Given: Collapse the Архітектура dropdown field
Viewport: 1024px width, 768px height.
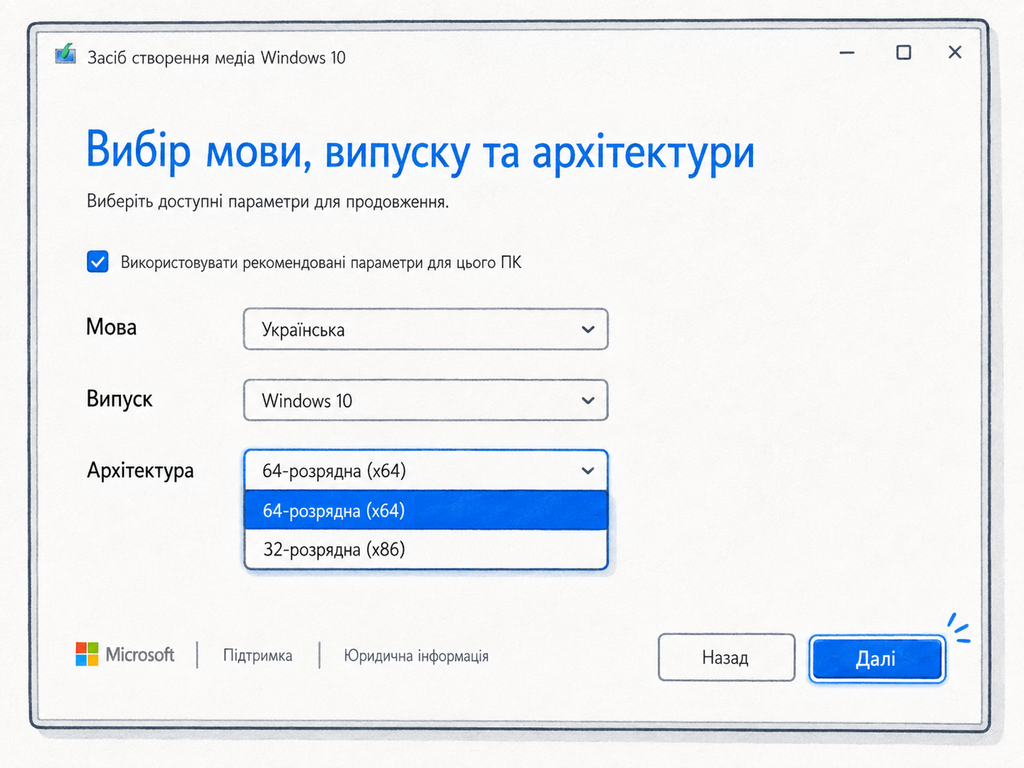Looking at the screenshot, I should pyautogui.click(x=426, y=470).
